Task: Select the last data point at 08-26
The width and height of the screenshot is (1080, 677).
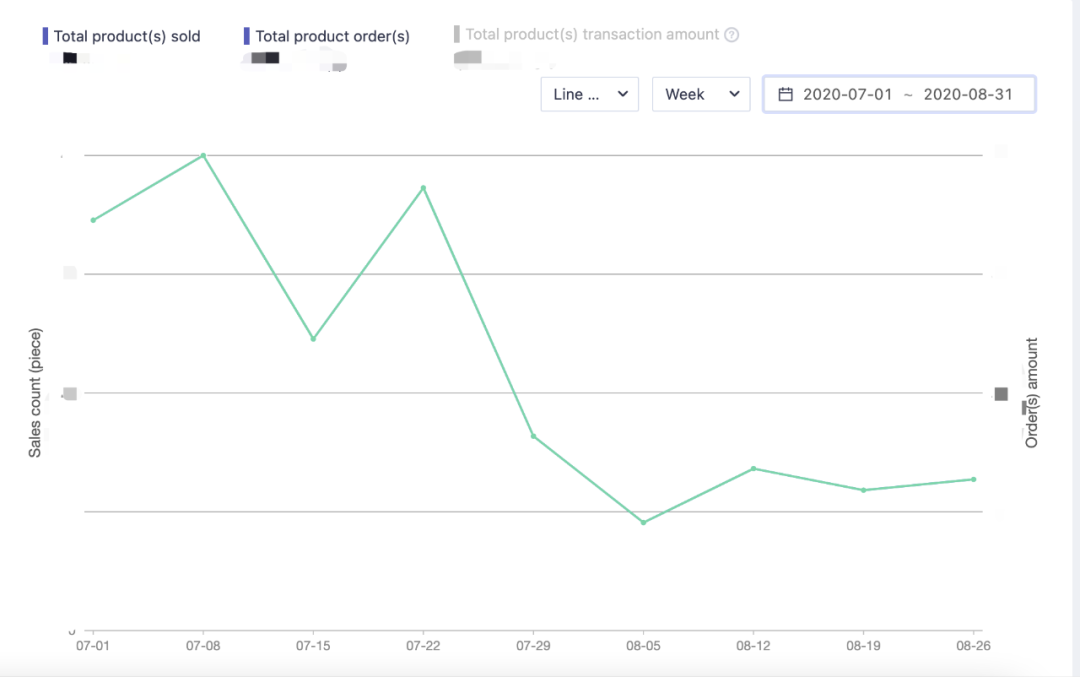Action: (973, 479)
